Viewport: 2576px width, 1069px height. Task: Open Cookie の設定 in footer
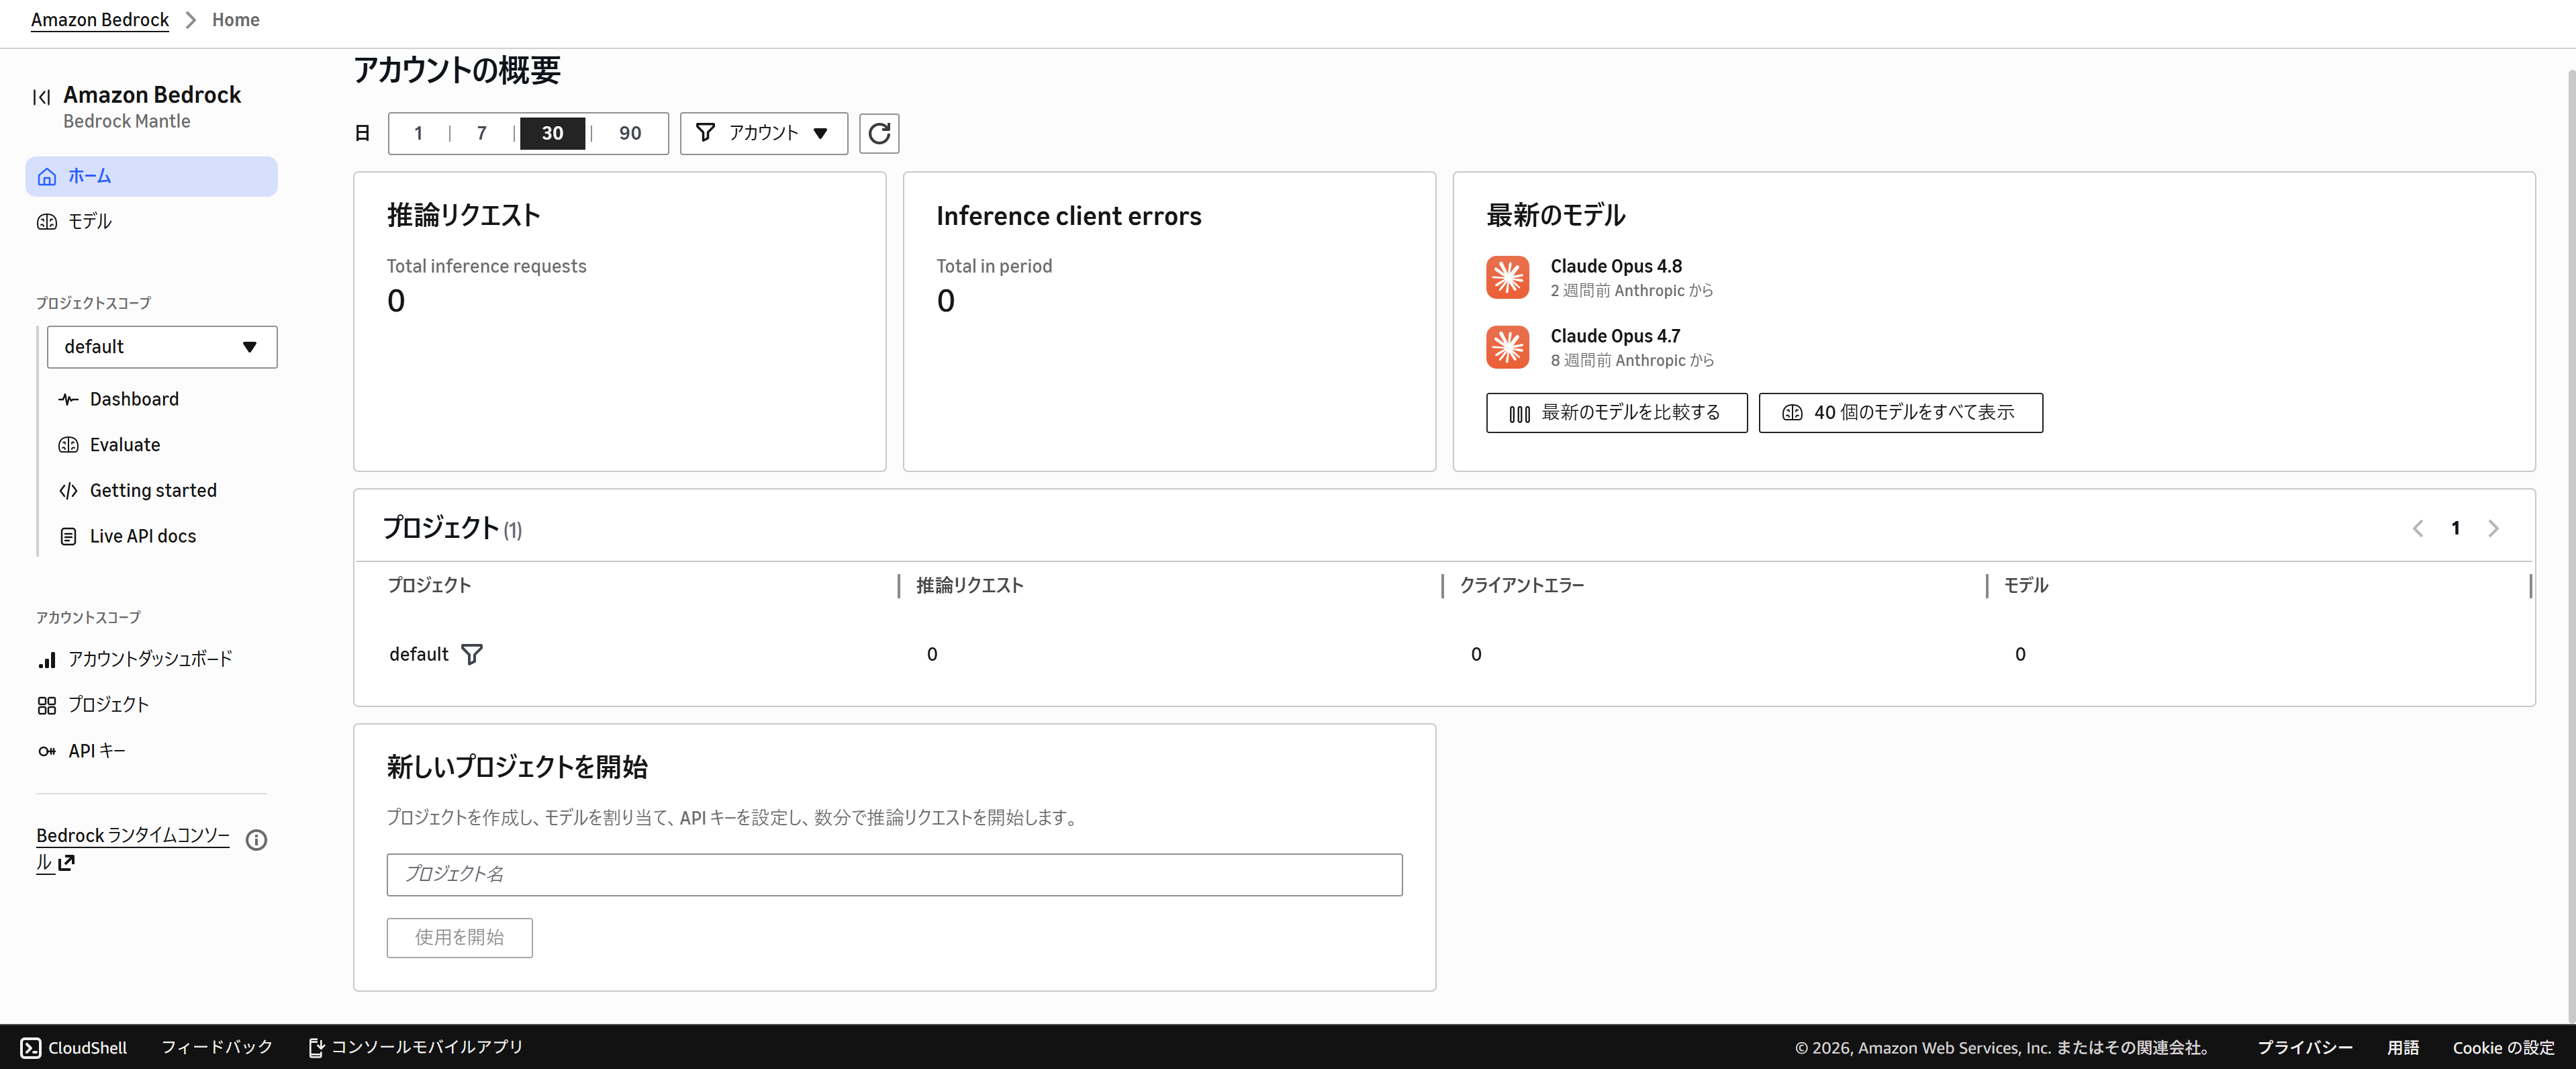2503,1047
